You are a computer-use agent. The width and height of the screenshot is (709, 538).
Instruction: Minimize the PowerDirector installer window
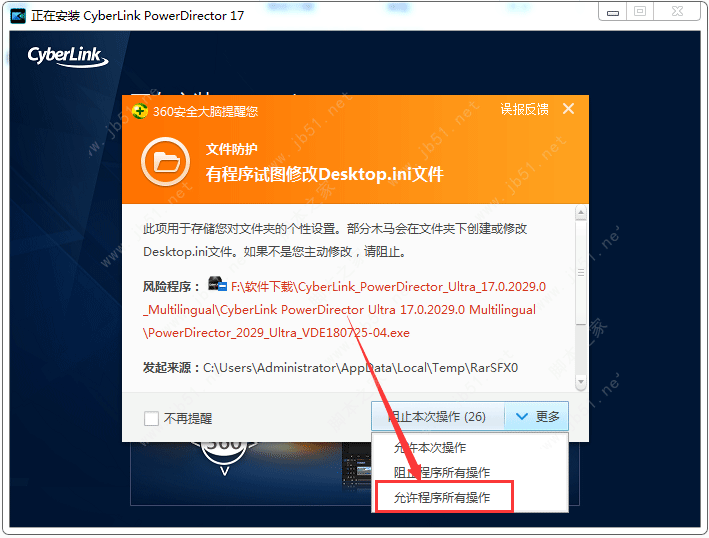(x=613, y=12)
